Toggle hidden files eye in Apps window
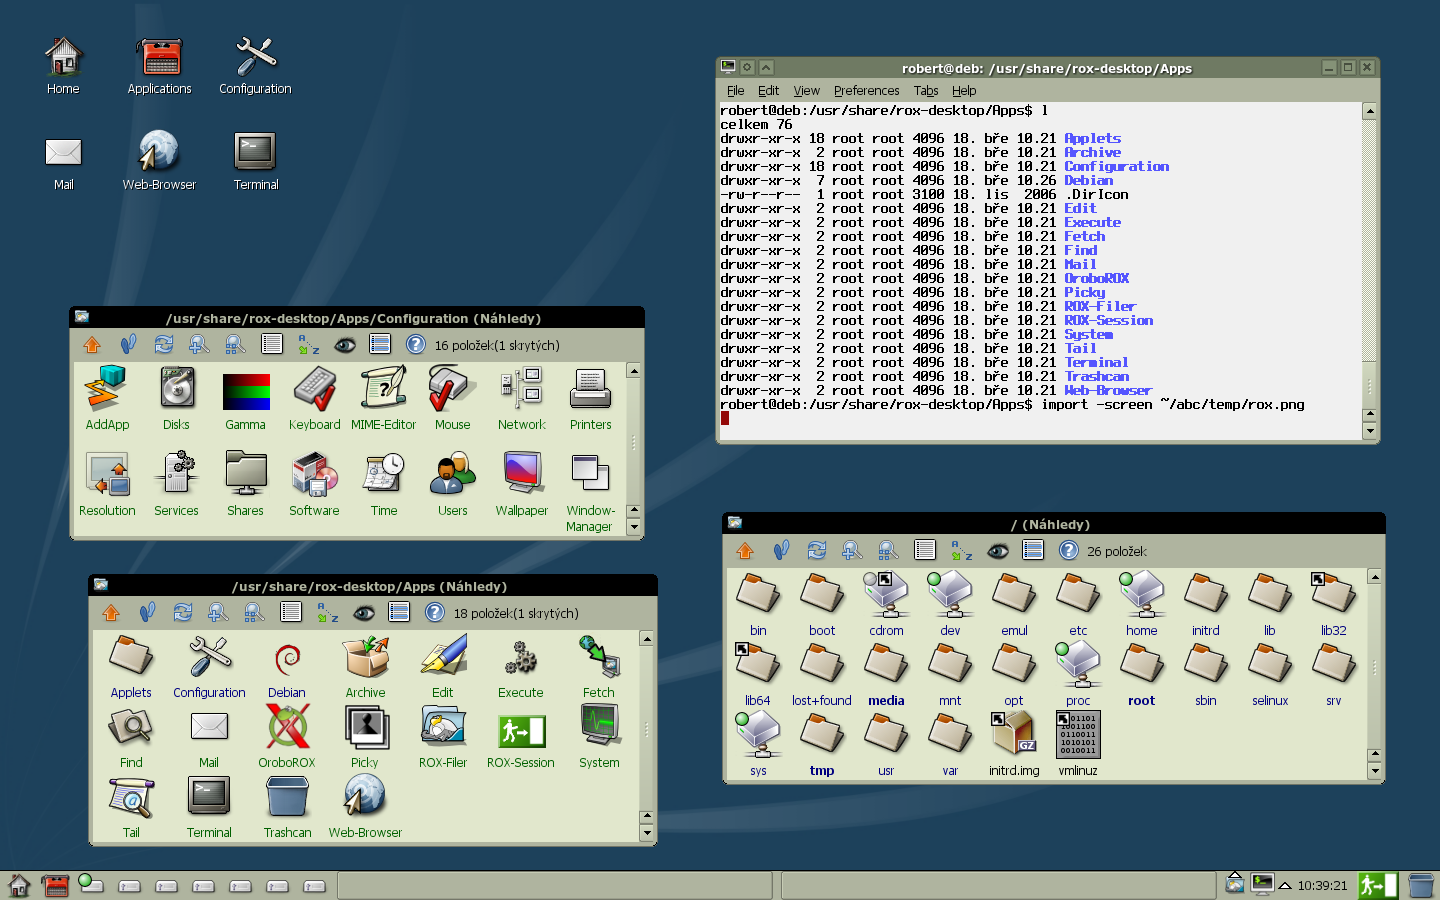 364,613
